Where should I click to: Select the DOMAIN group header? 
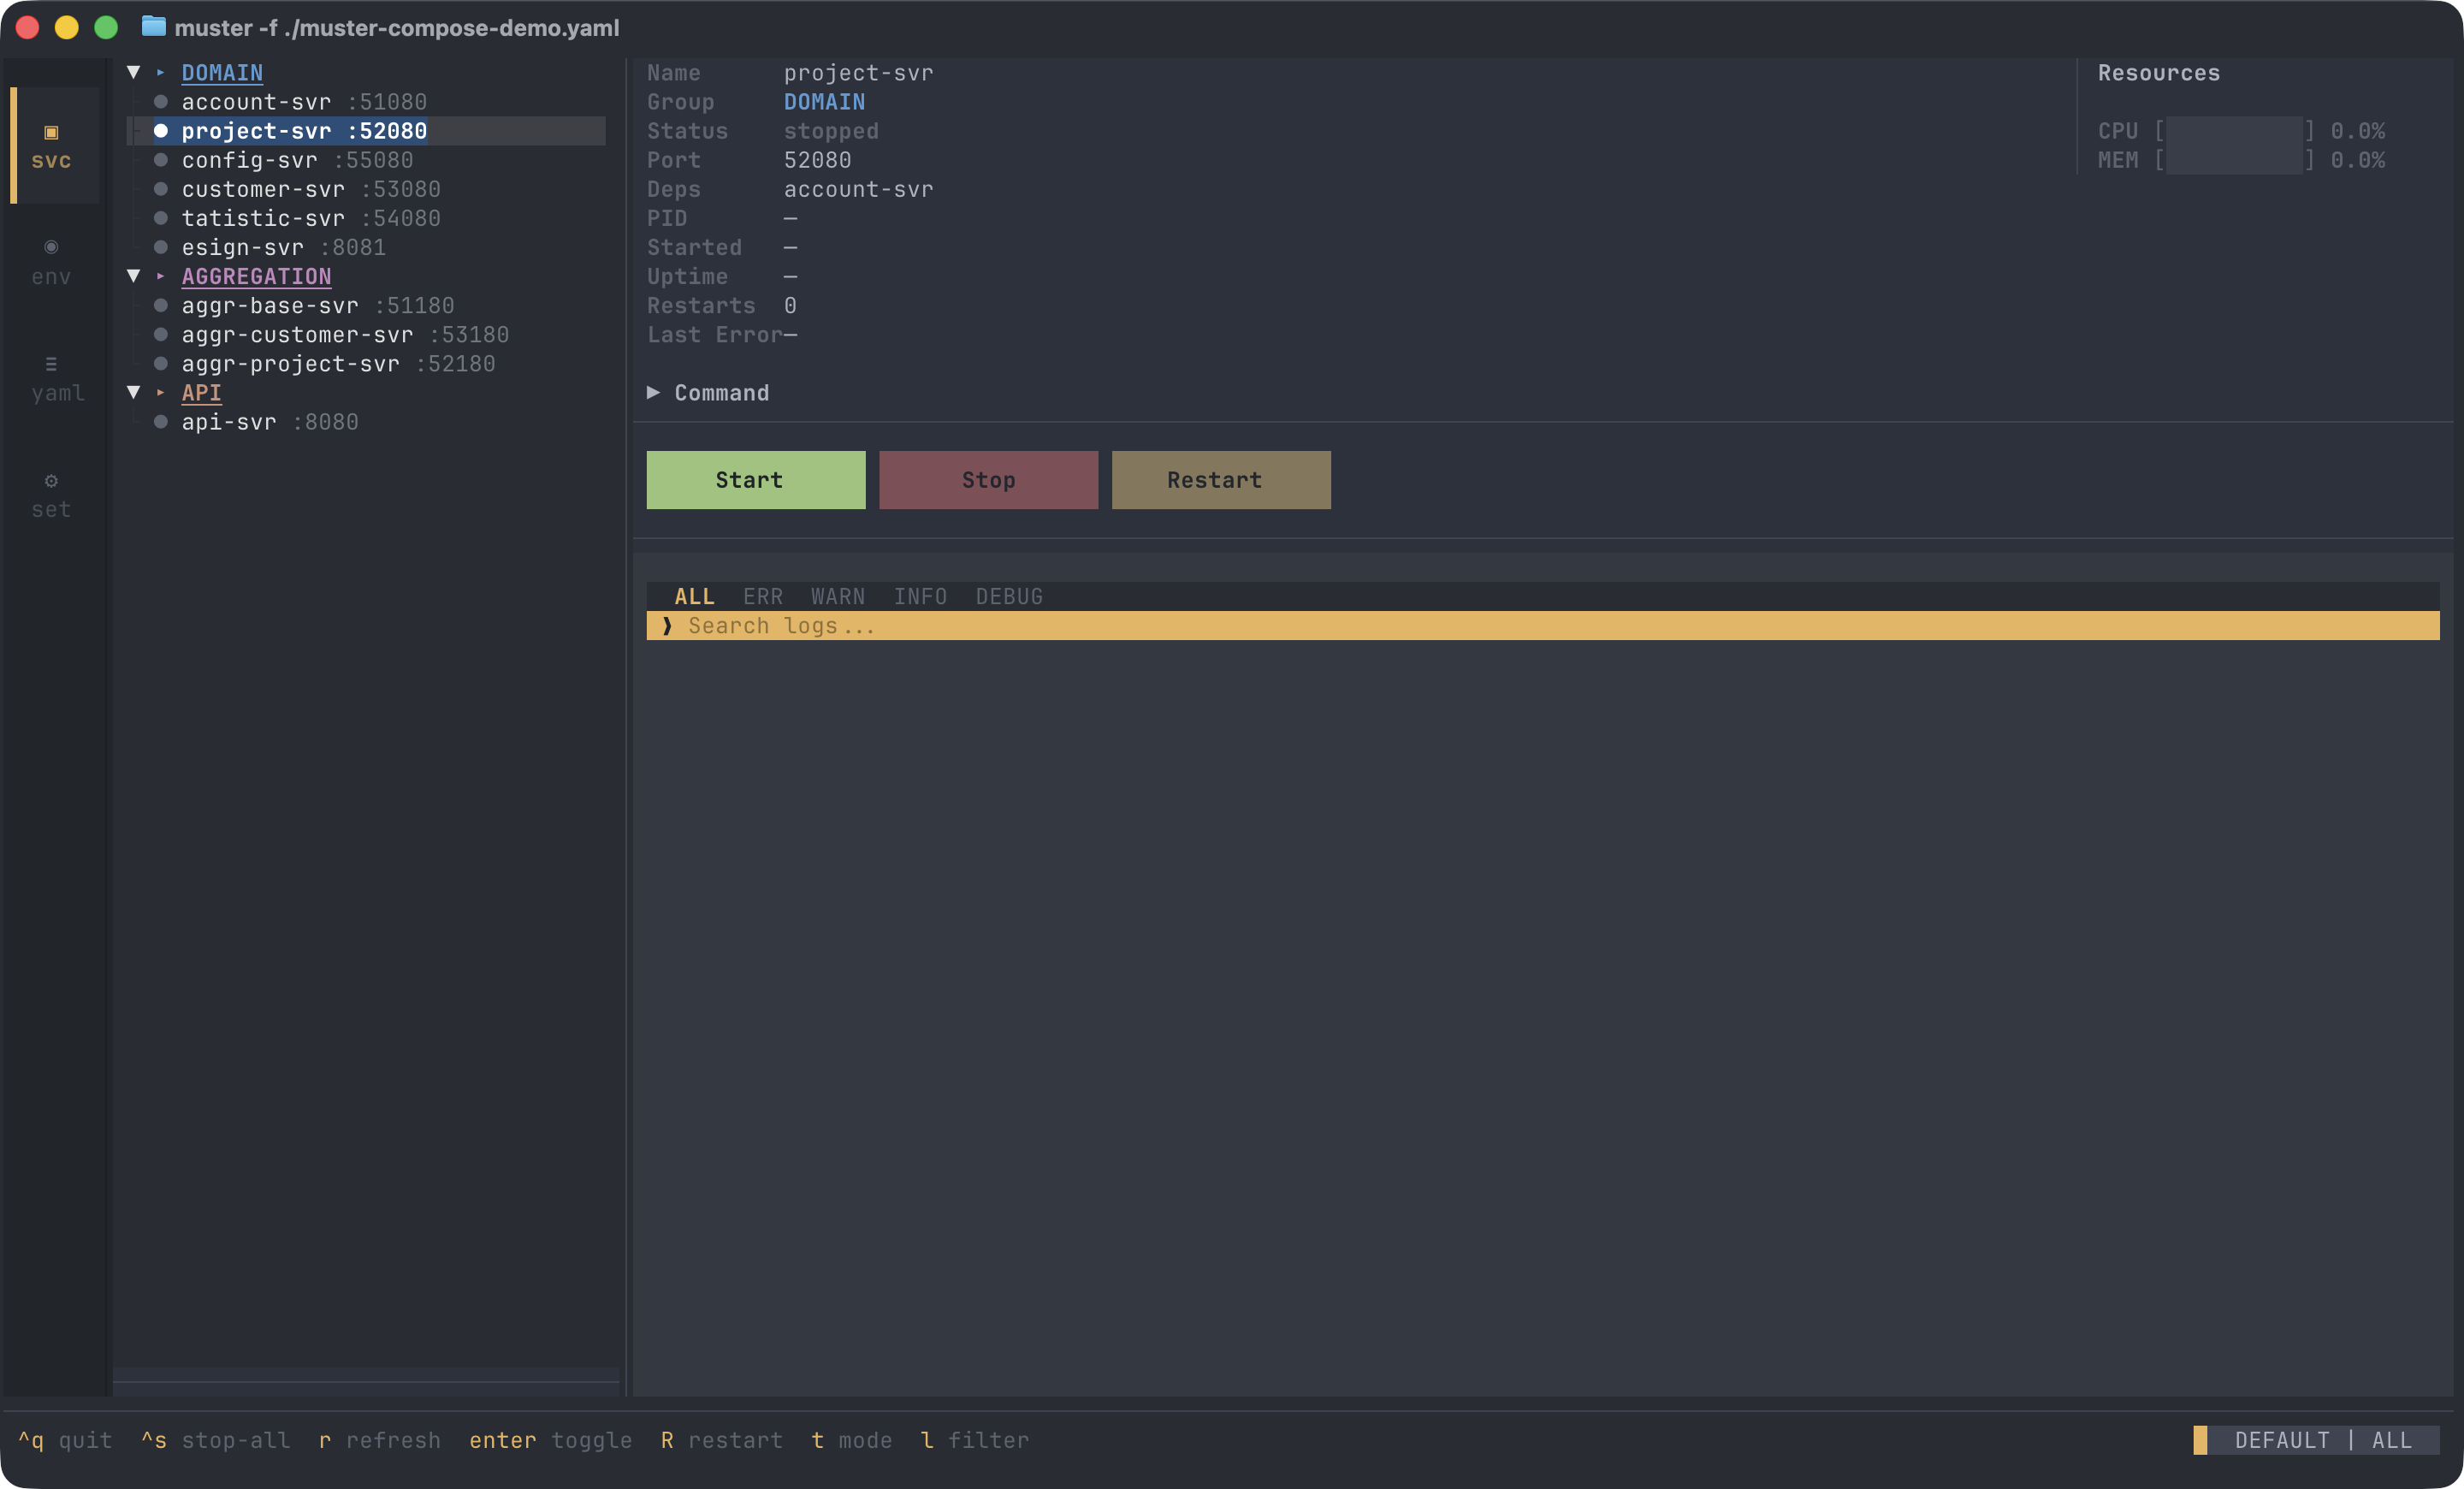(222, 73)
